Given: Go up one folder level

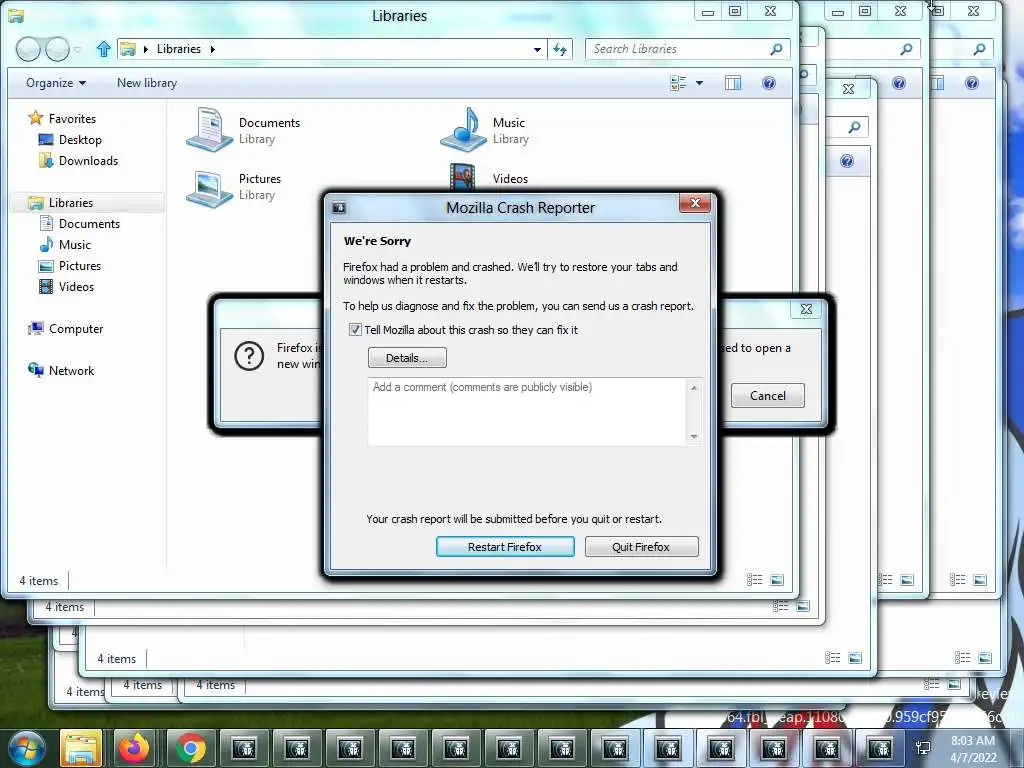Looking at the screenshot, I should [x=103, y=49].
